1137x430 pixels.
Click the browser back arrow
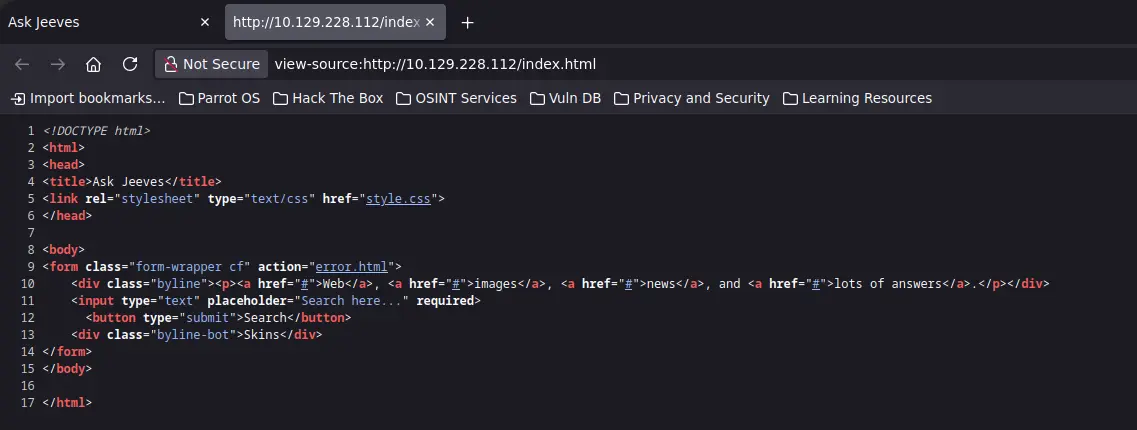tap(22, 65)
